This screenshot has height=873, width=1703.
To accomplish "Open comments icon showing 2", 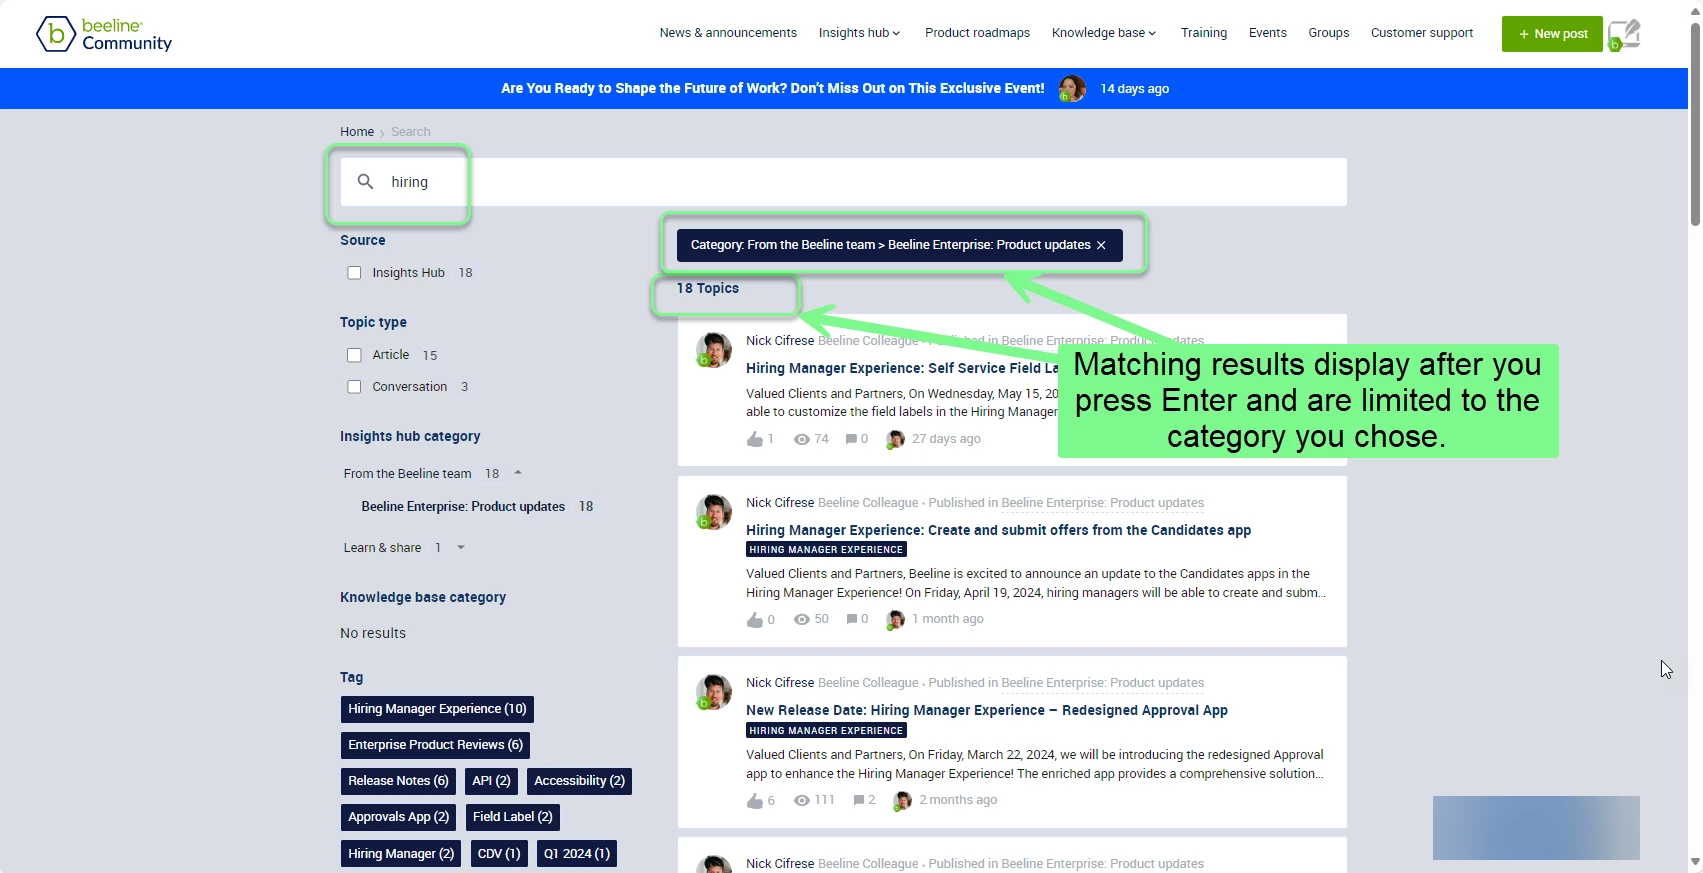I will (x=858, y=801).
